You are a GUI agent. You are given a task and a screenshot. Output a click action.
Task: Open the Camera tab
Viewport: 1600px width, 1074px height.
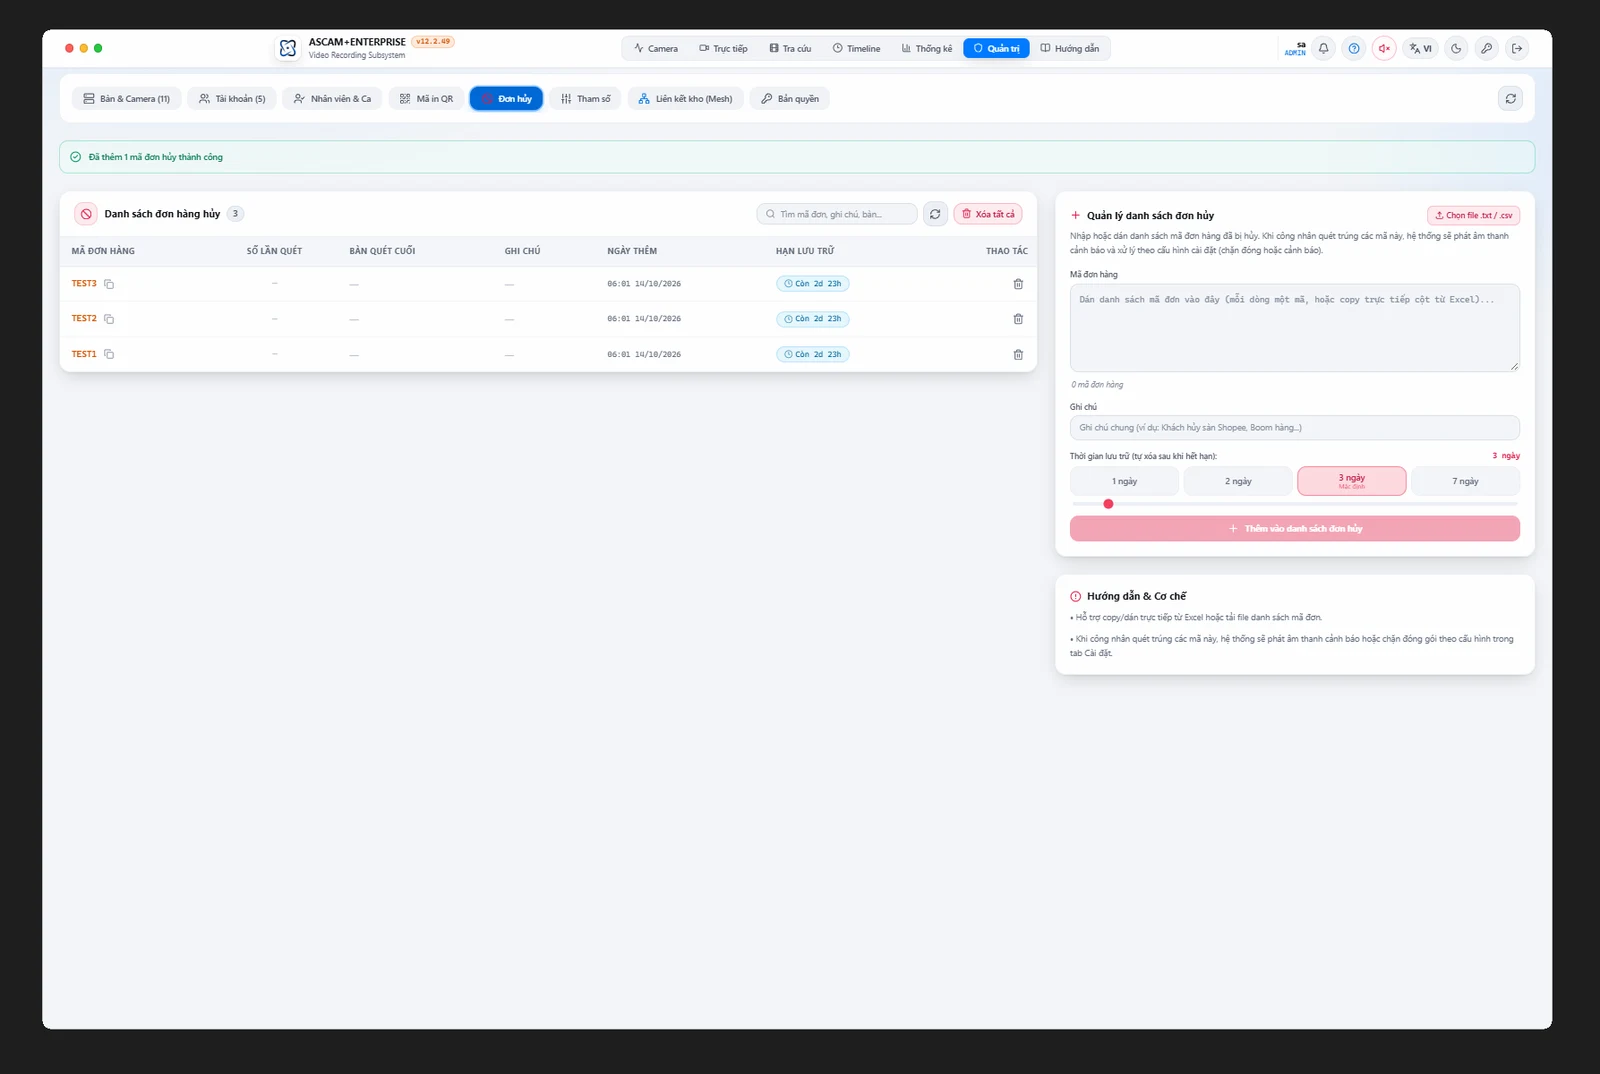(656, 48)
